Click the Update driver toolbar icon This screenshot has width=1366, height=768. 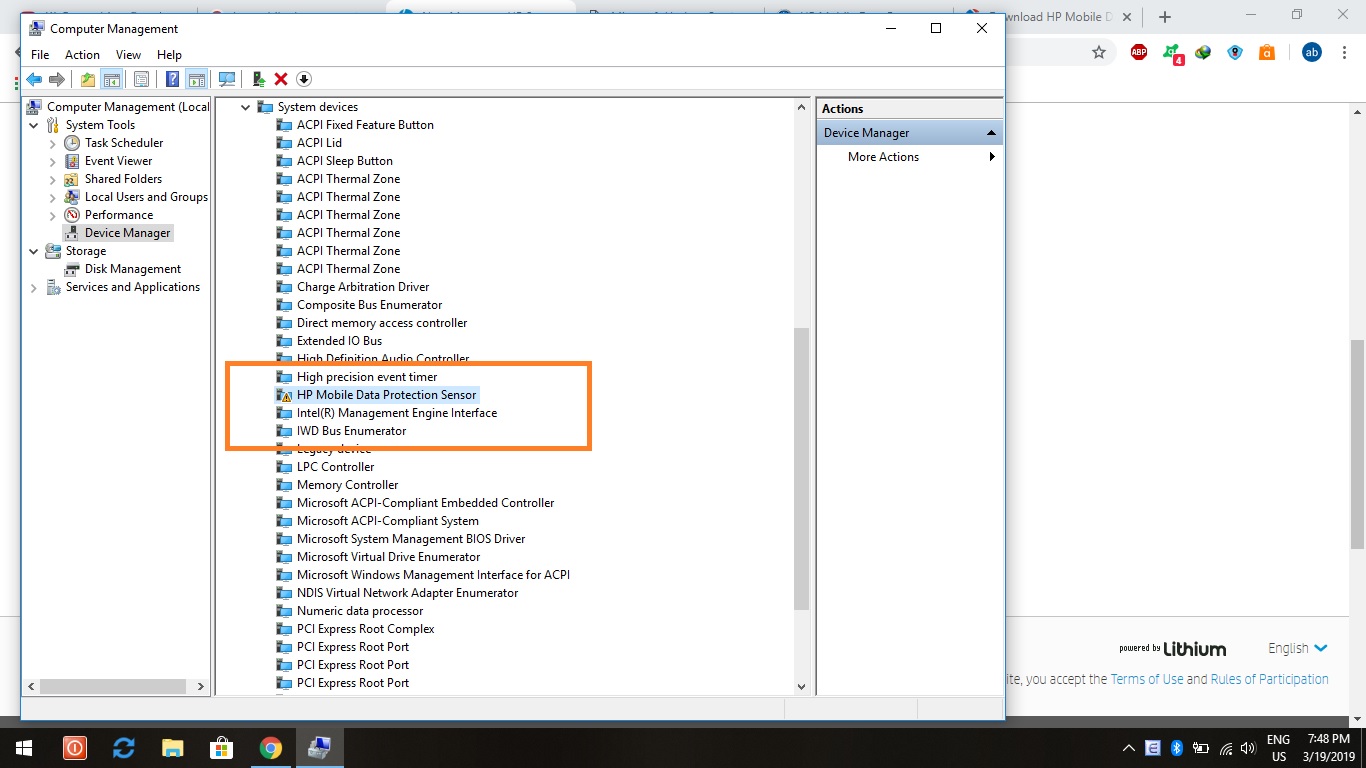[258, 79]
